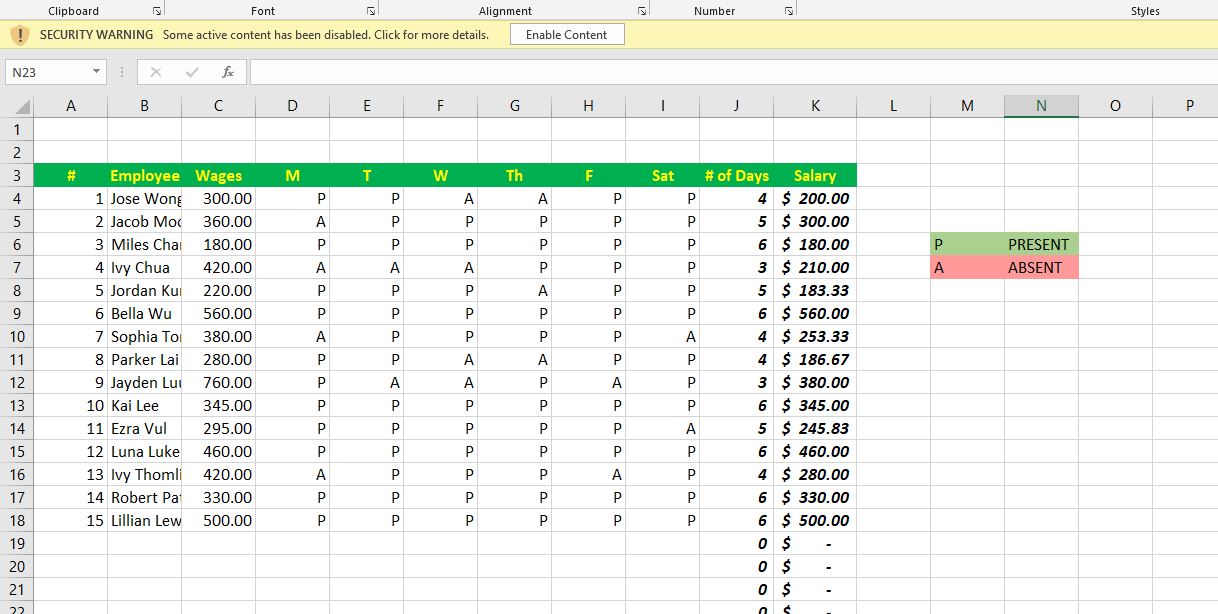Select the Ezra Vul employee cell
The image size is (1218, 614).
(x=145, y=429)
